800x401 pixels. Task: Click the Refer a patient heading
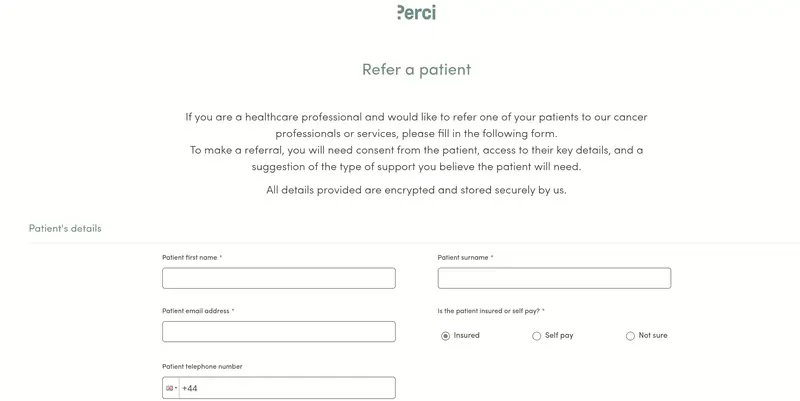point(416,69)
